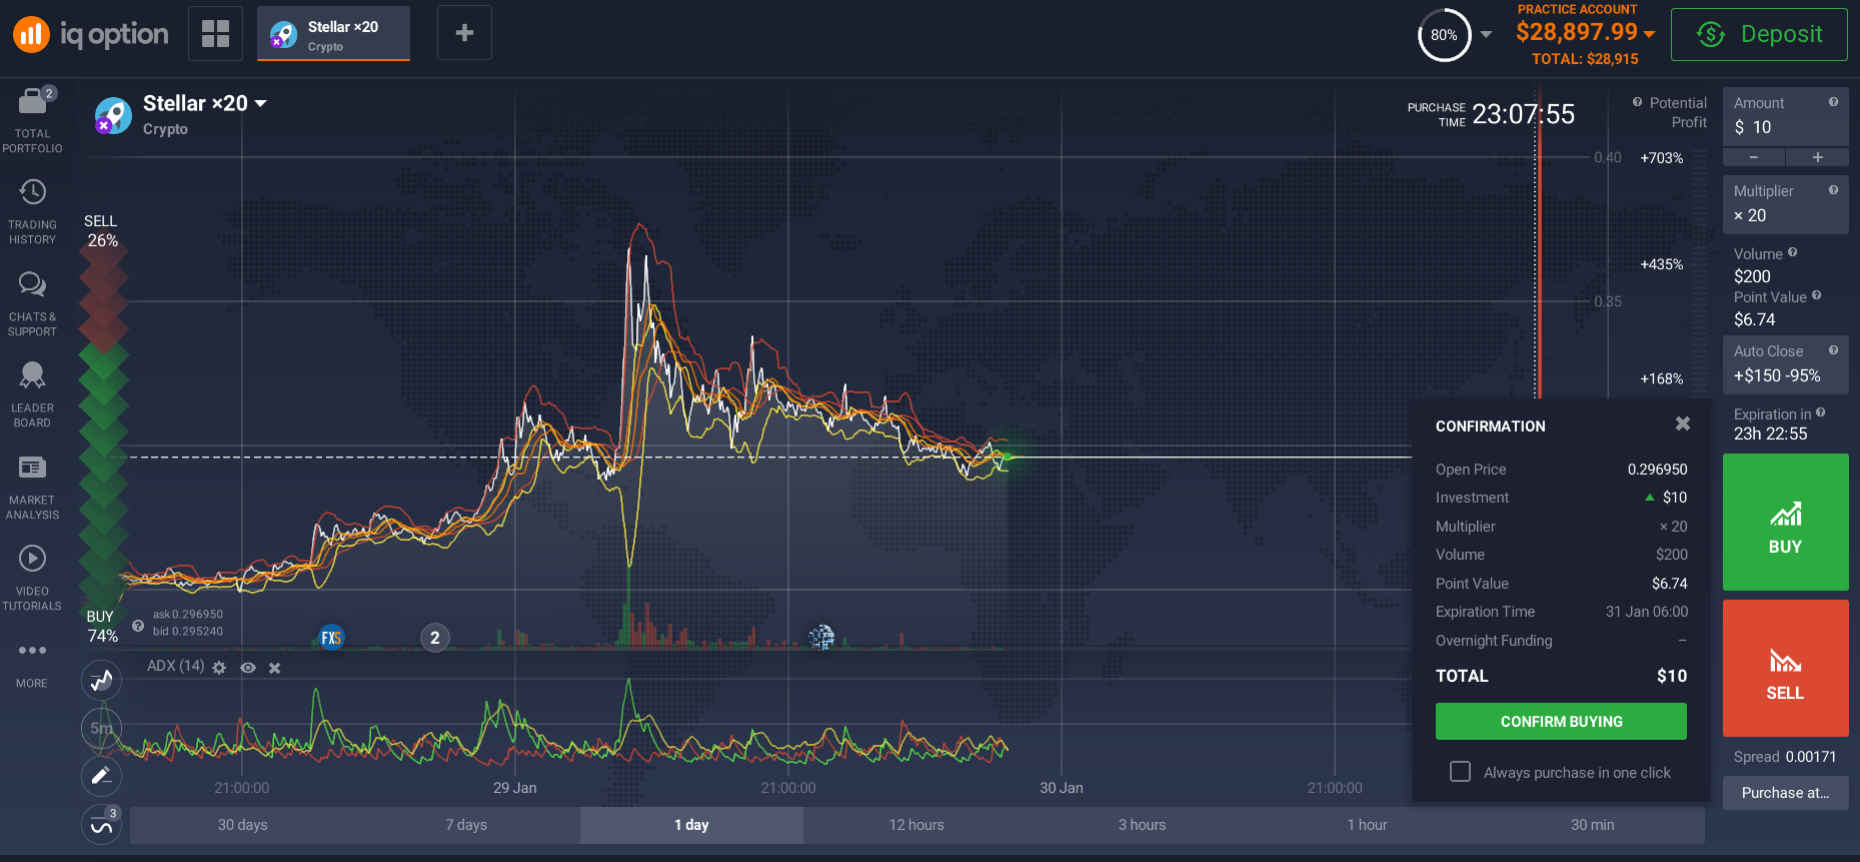Expand the 80% dropdown arrow
Screen dimensions: 1860x862
coord(1486,34)
